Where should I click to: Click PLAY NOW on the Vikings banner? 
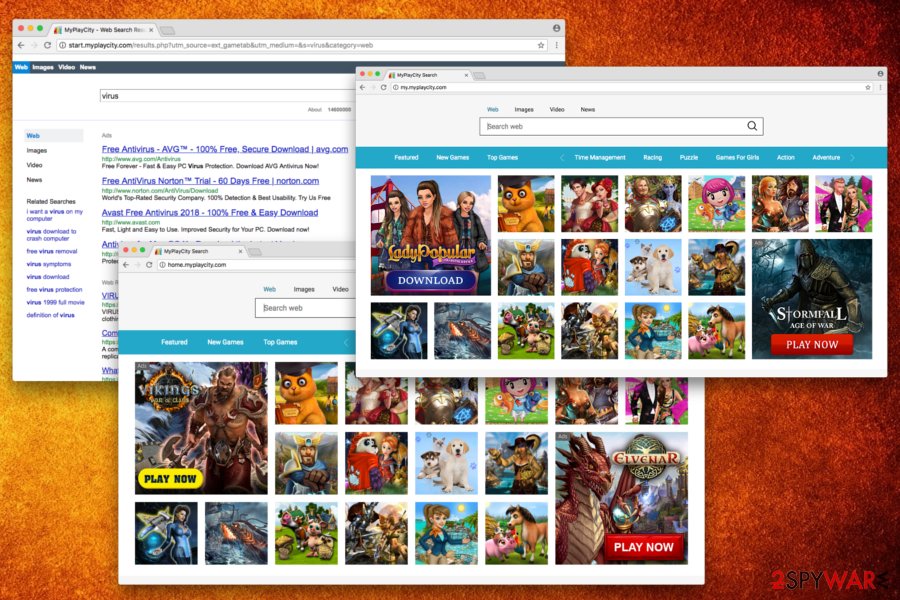click(x=171, y=480)
